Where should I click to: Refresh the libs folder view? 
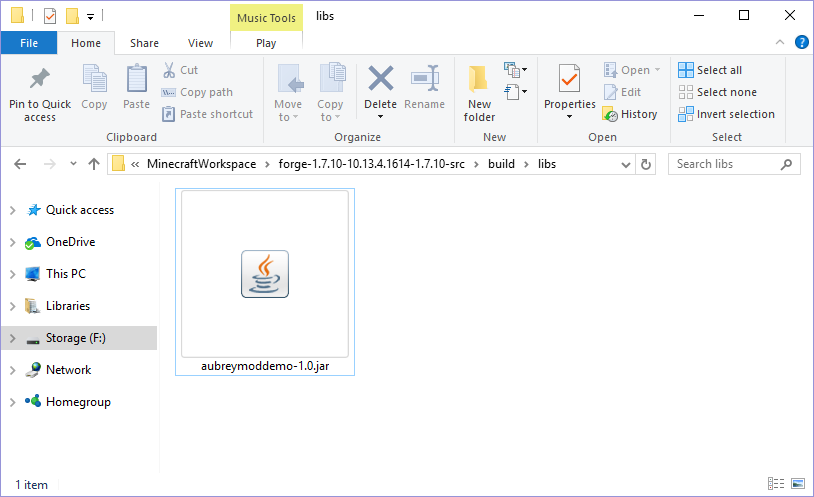pyautogui.click(x=645, y=164)
